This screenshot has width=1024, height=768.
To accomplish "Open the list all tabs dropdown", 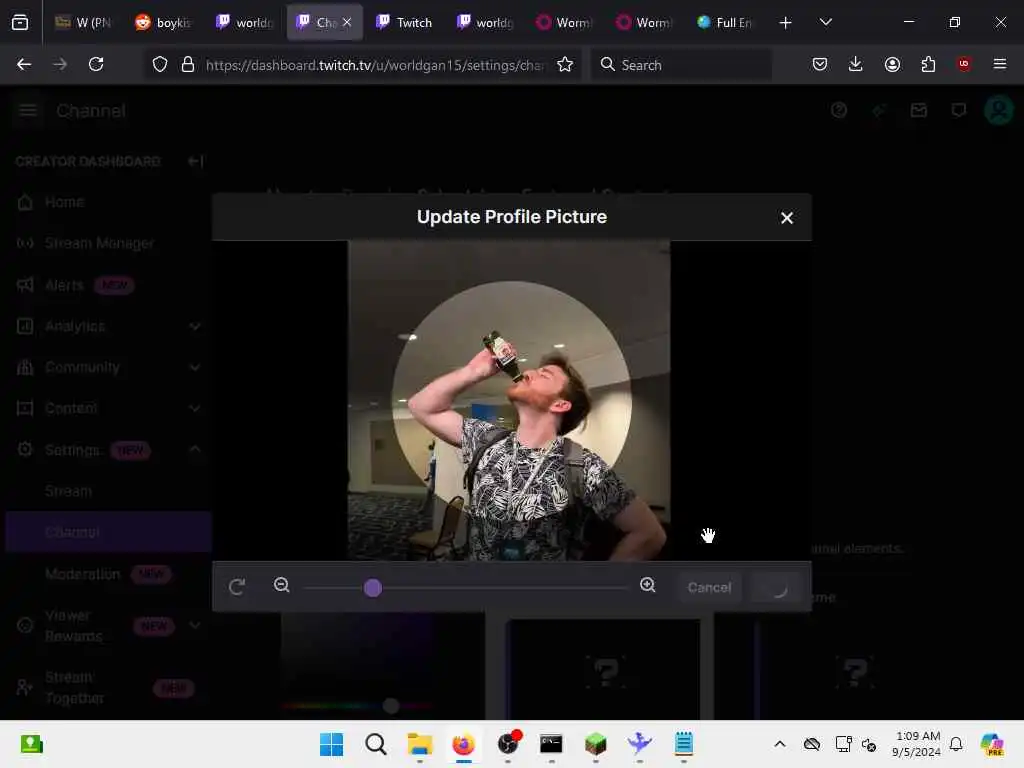I will pos(825,22).
